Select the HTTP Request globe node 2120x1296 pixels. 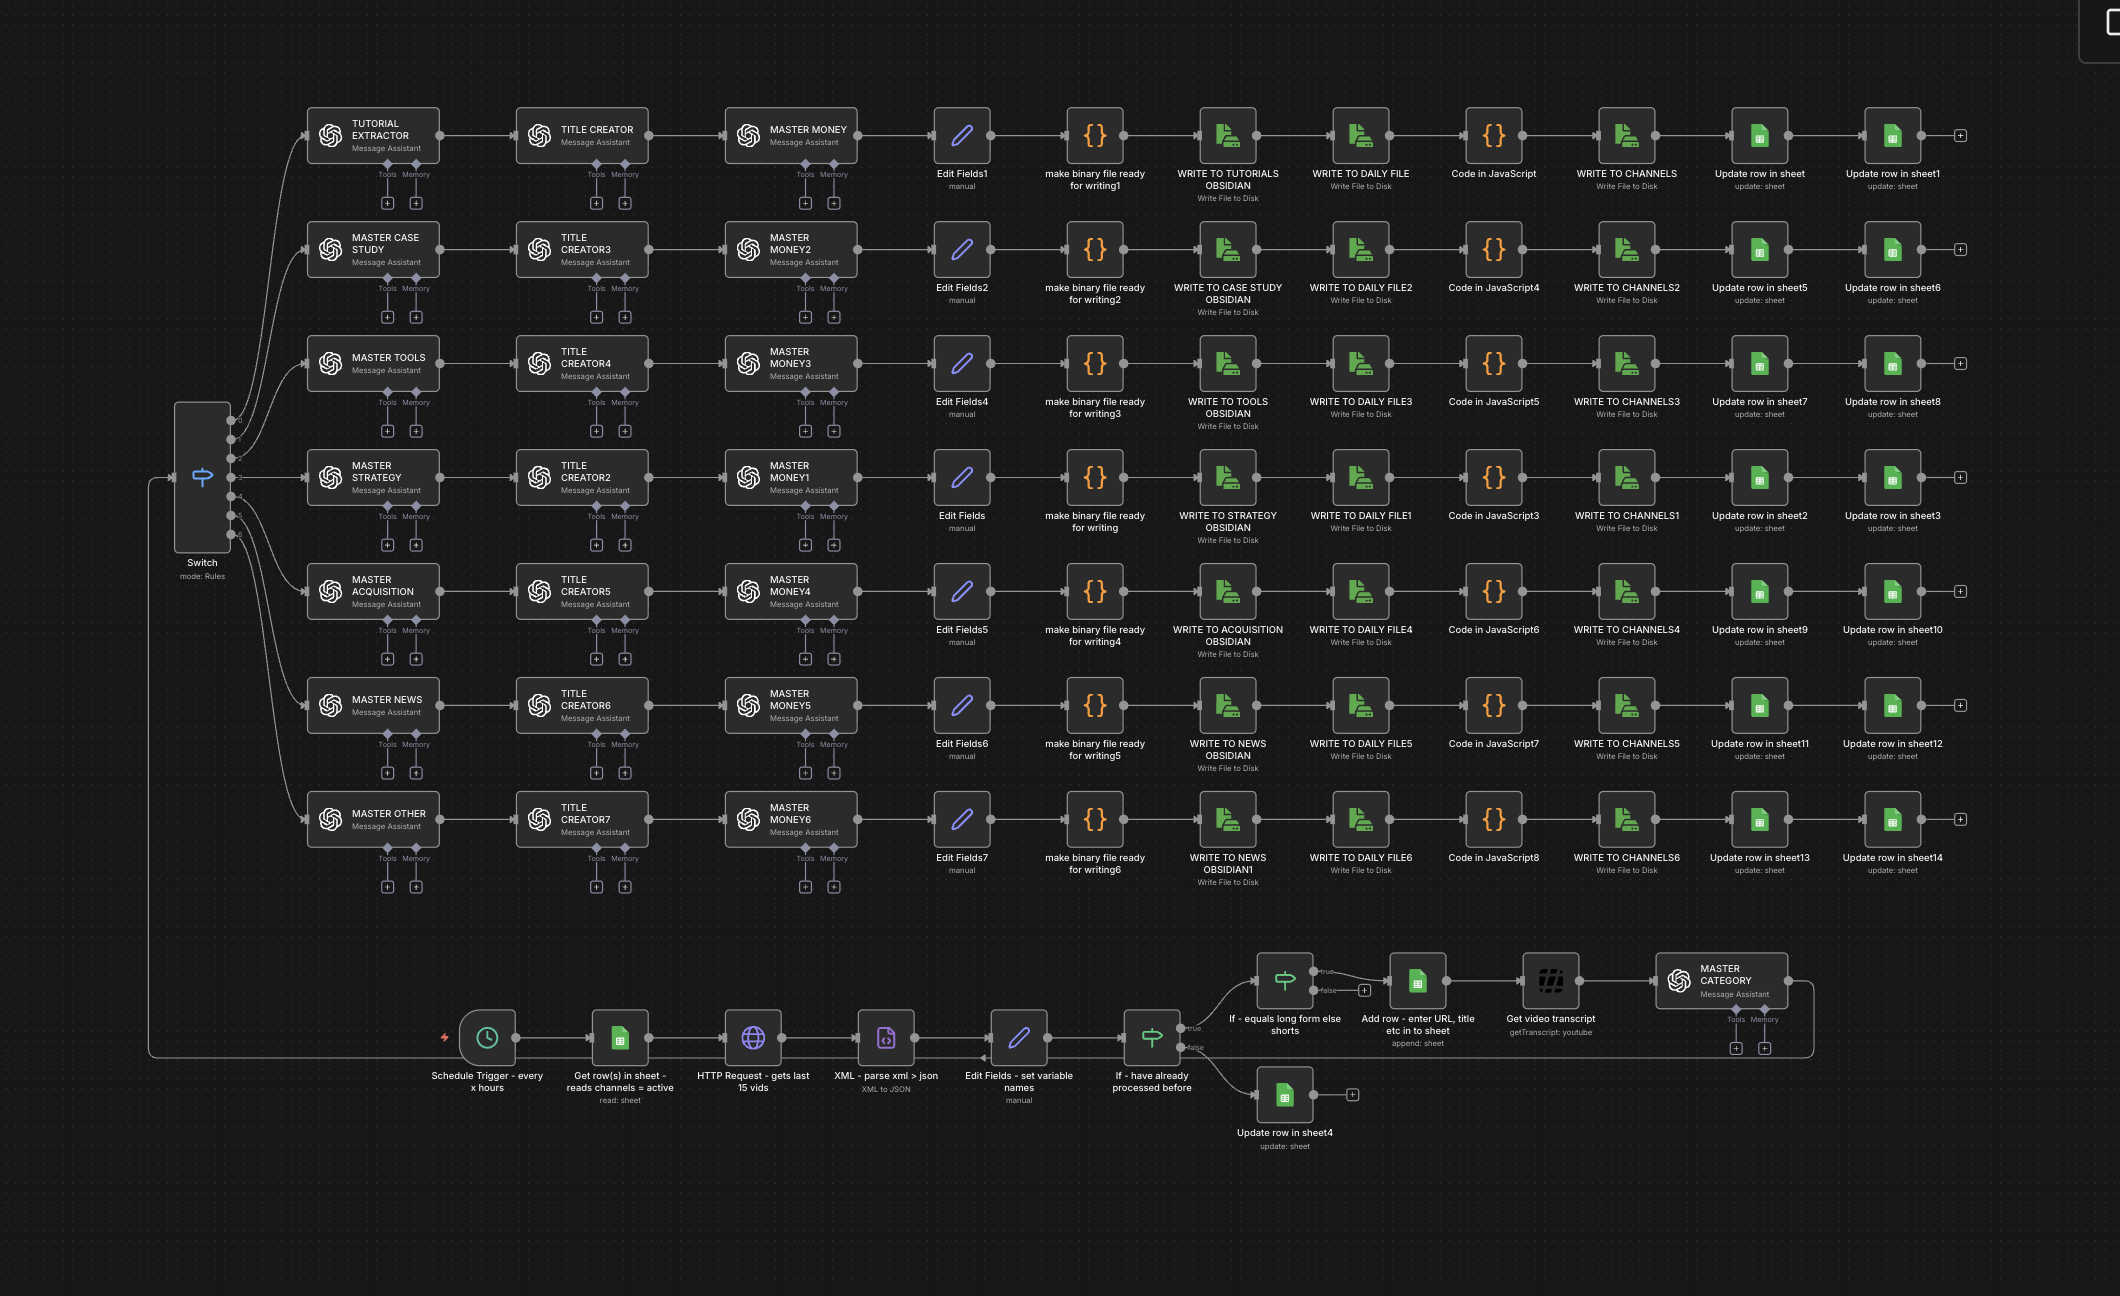point(753,1037)
